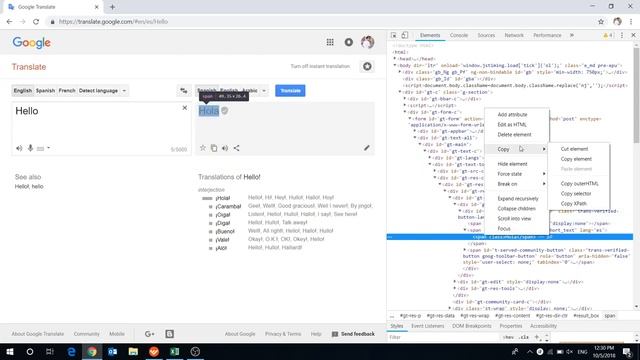The height and width of the screenshot is (360, 640).
Task: Open the Network tab
Action: (x=514, y=36)
